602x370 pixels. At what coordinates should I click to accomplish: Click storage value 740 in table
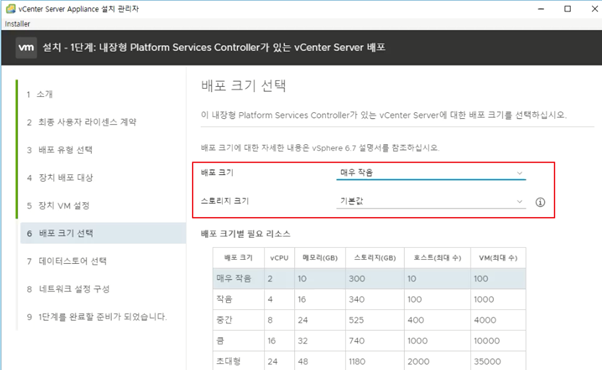coord(357,341)
